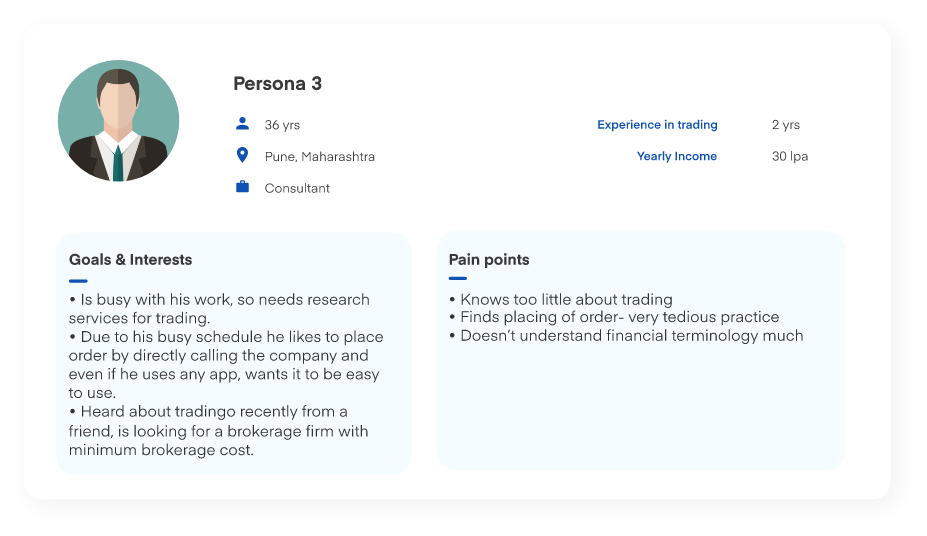Screen dimensions: 927x536
Task: Click 'Doesn't understand financial terminology' bullet
Action: (x=627, y=336)
